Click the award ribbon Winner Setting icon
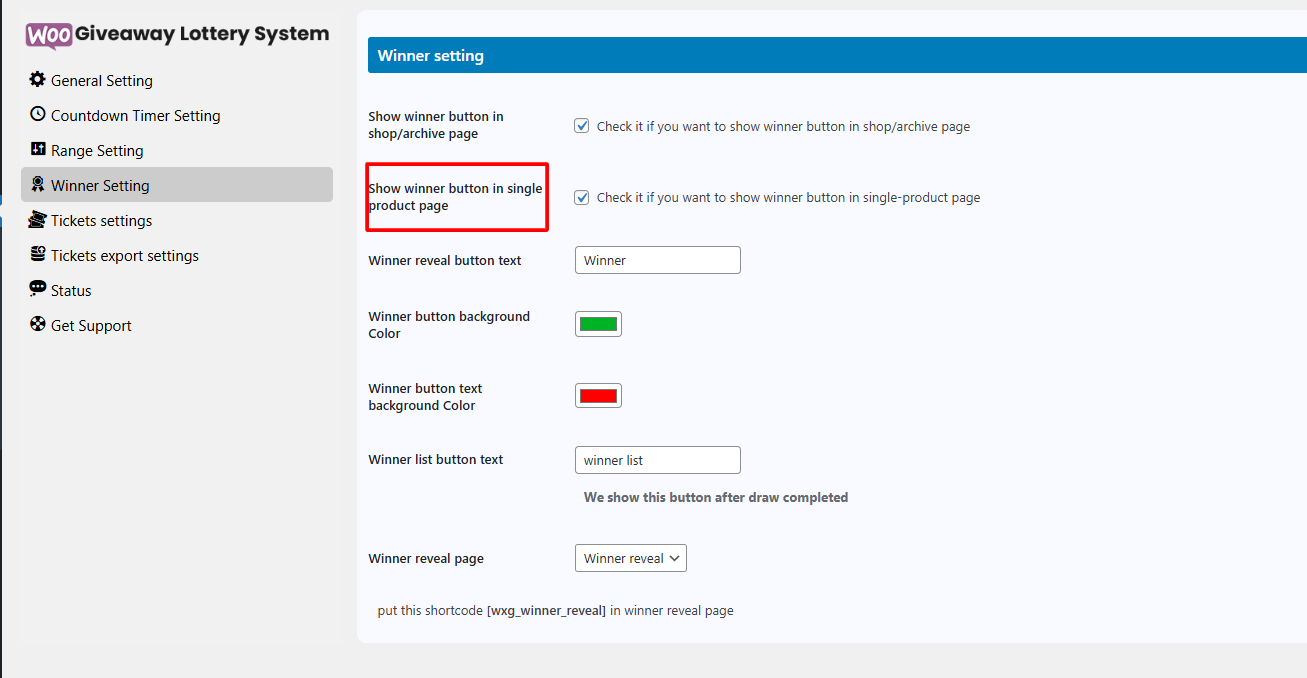Screen dimensions: 1307x678 click(x=37, y=185)
